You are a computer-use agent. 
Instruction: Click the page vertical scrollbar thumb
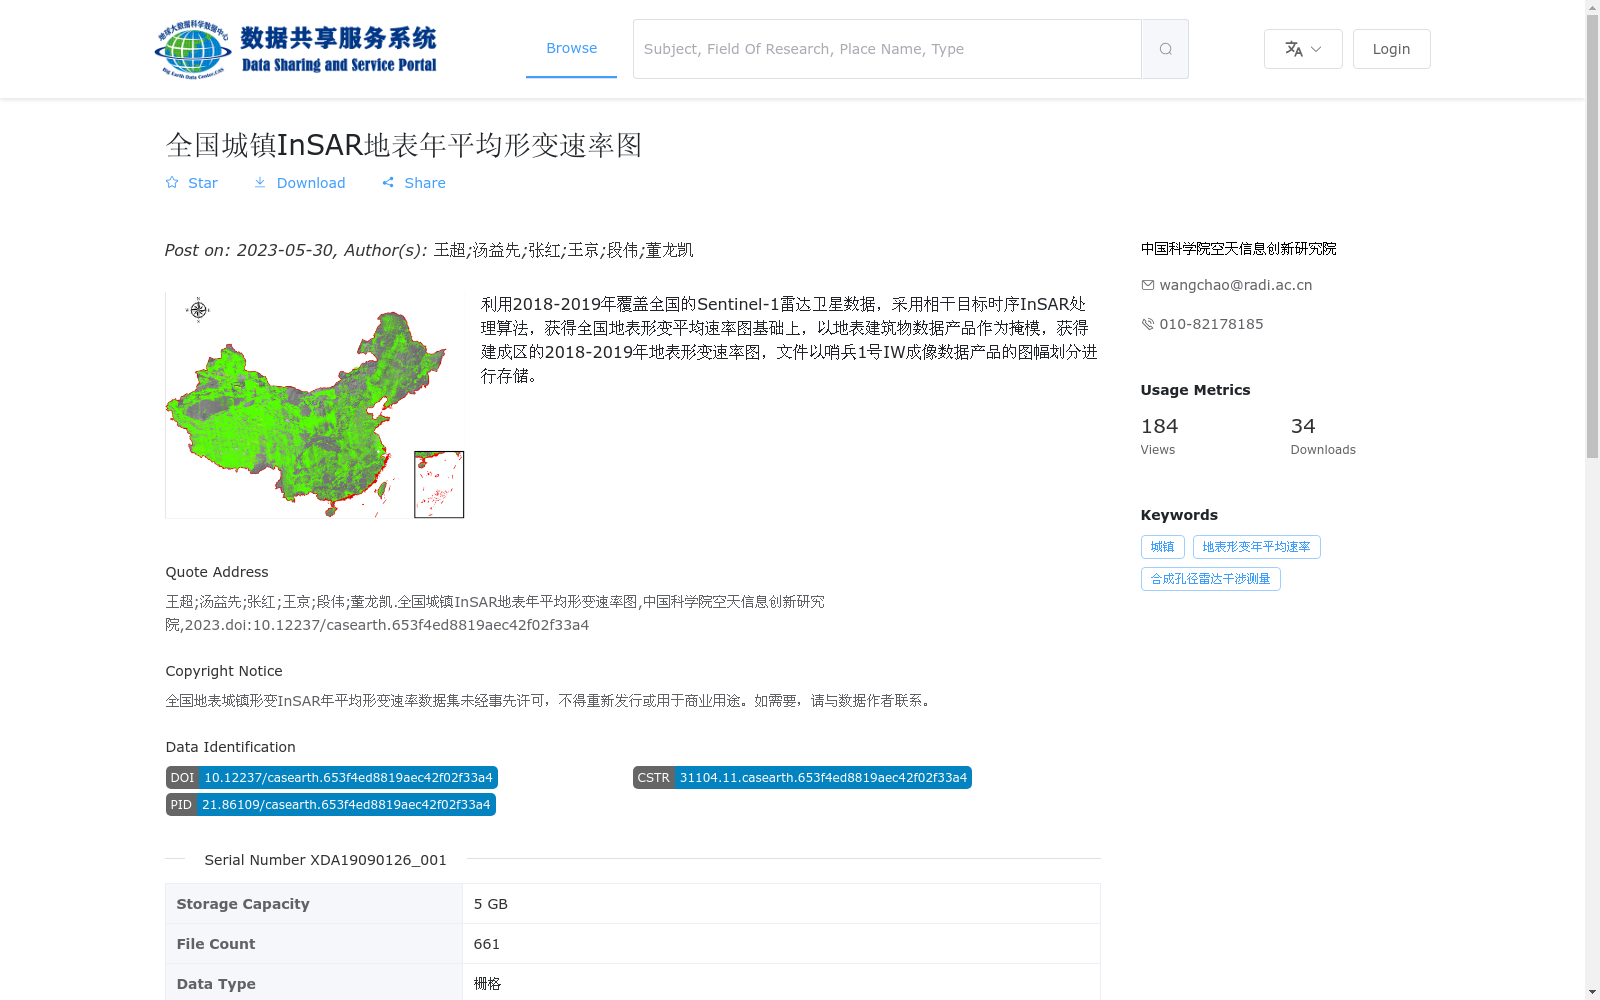click(x=1592, y=236)
